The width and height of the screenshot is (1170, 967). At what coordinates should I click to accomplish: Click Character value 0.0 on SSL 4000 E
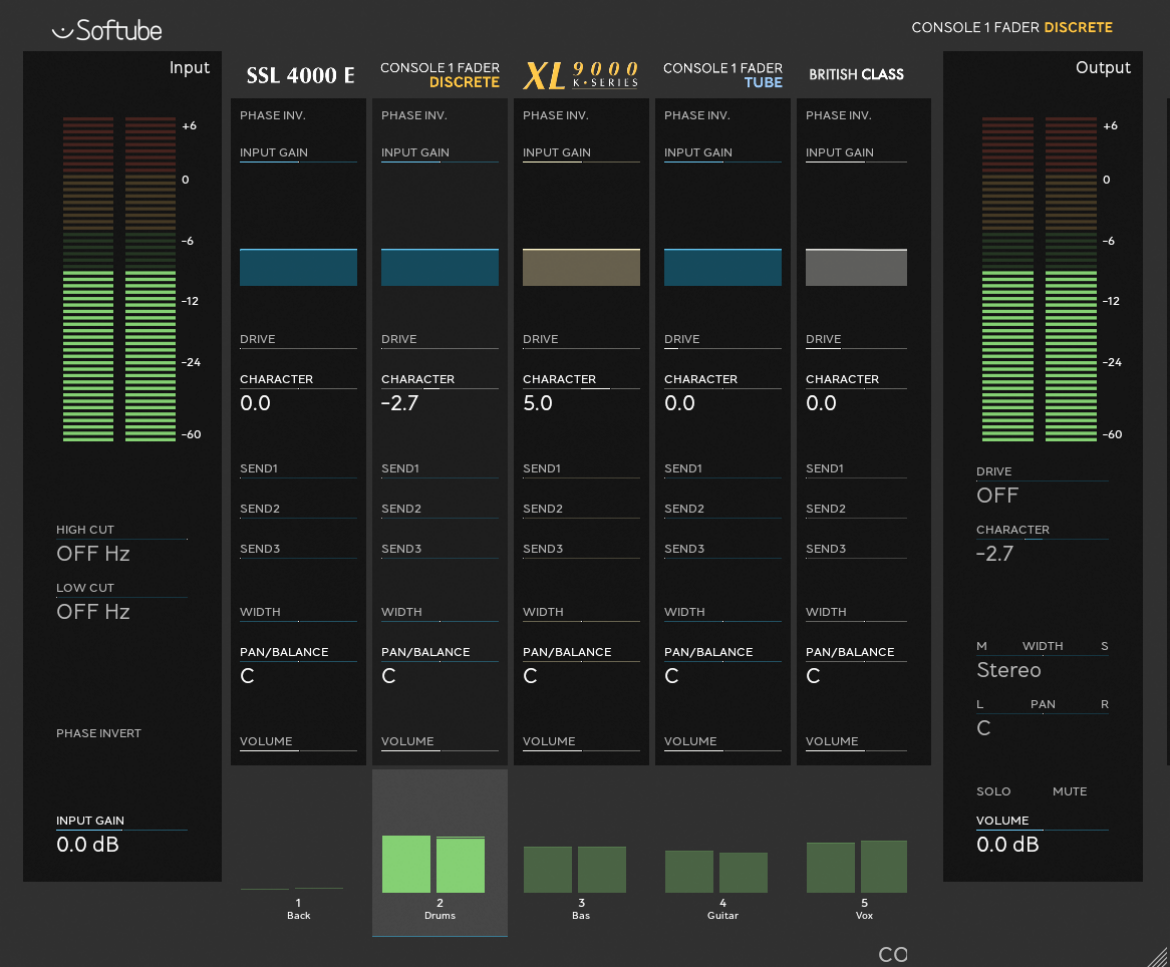pyautogui.click(x=255, y=403)
